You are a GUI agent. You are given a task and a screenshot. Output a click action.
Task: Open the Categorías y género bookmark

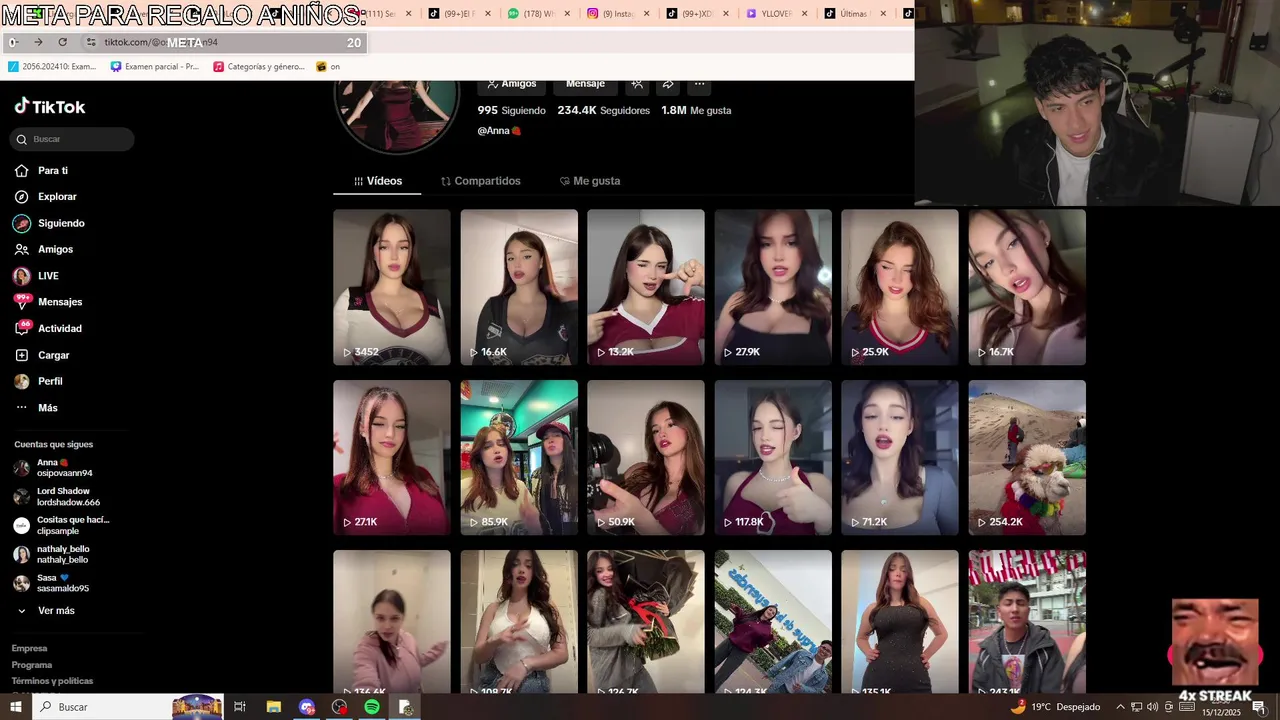(258, 67)
